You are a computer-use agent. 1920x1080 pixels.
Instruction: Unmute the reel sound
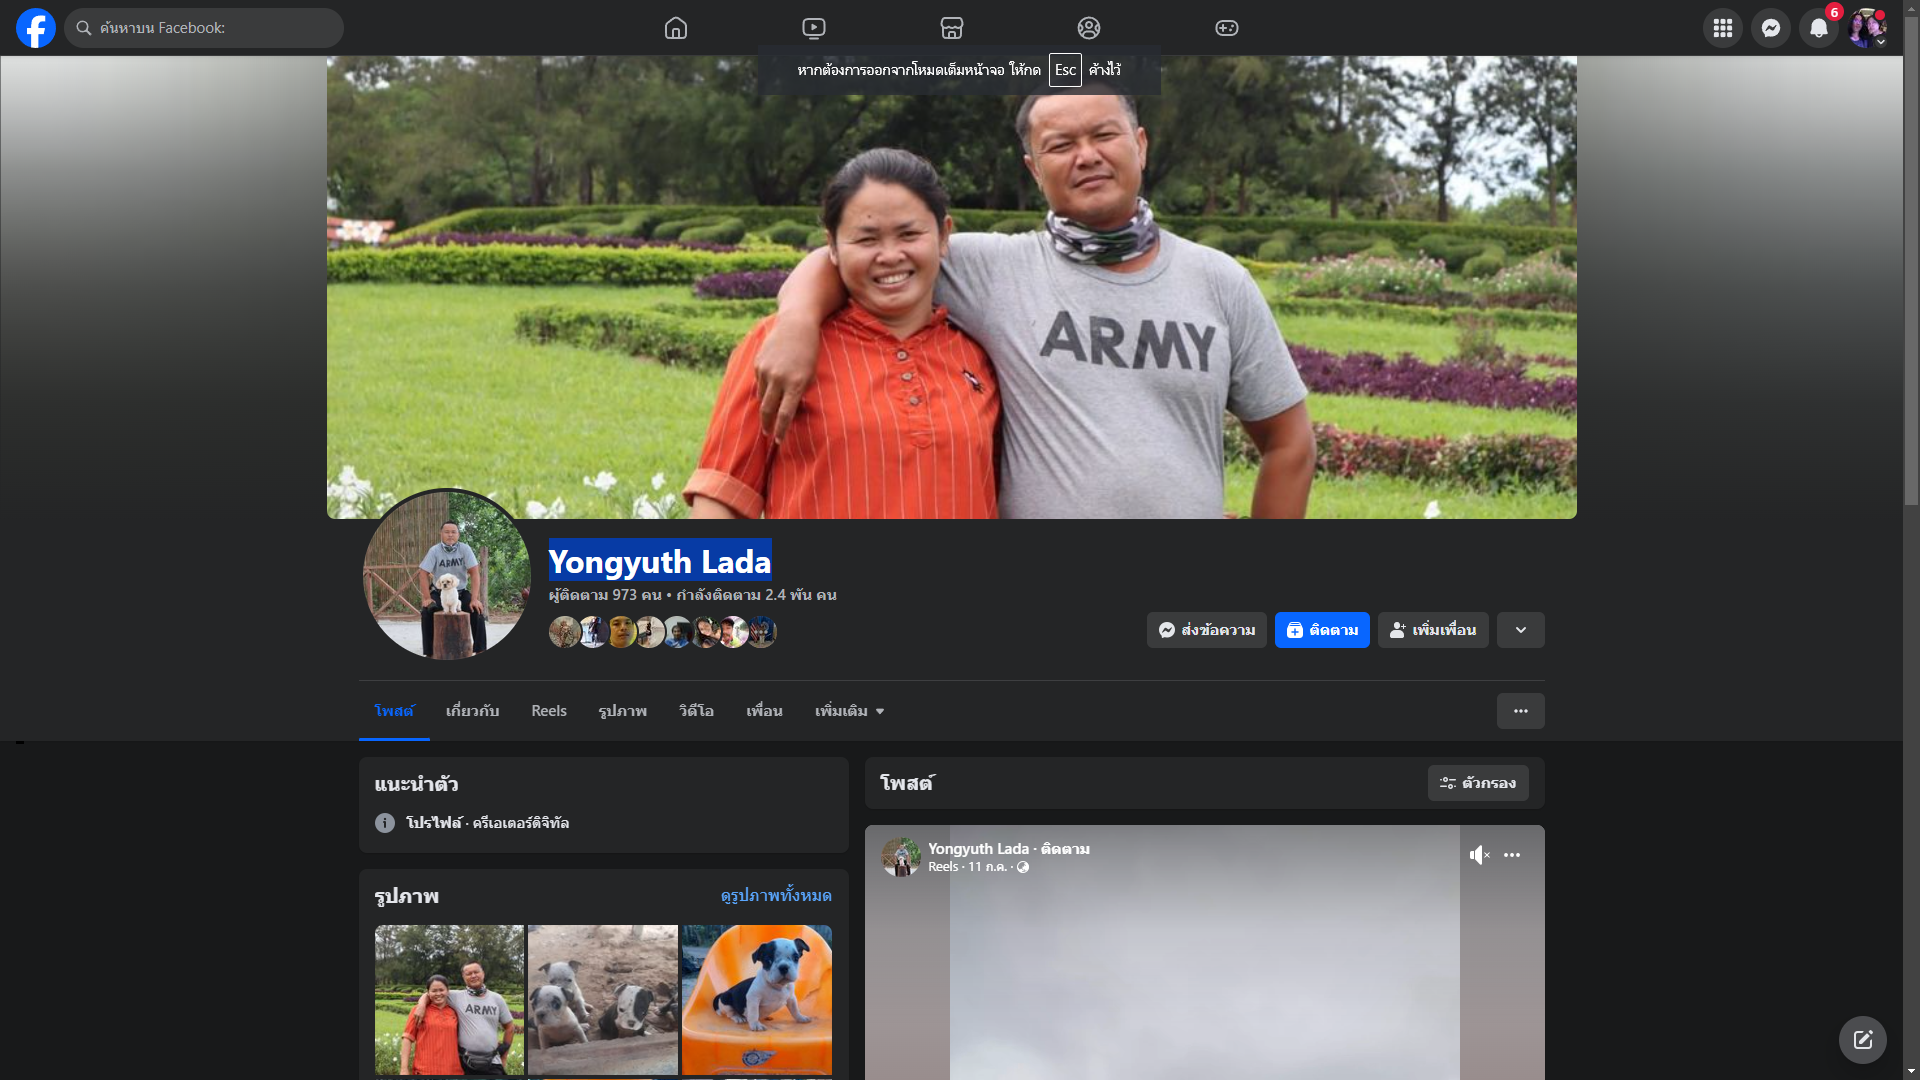coord(1479,855)
